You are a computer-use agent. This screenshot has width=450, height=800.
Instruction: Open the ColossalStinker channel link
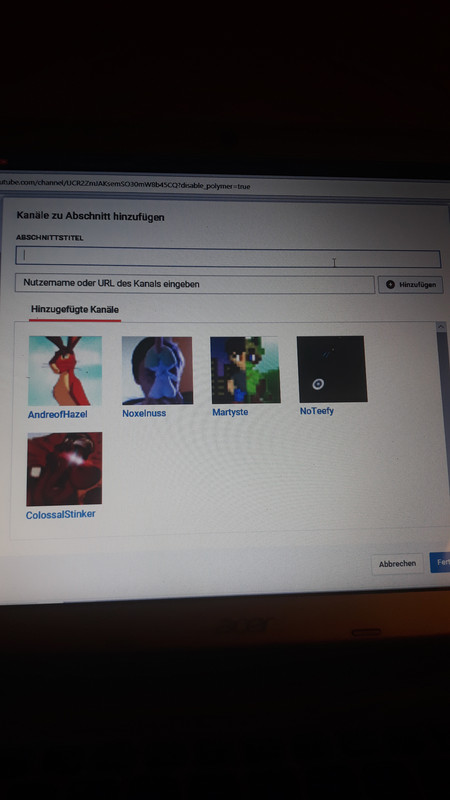tap(60, 515)
